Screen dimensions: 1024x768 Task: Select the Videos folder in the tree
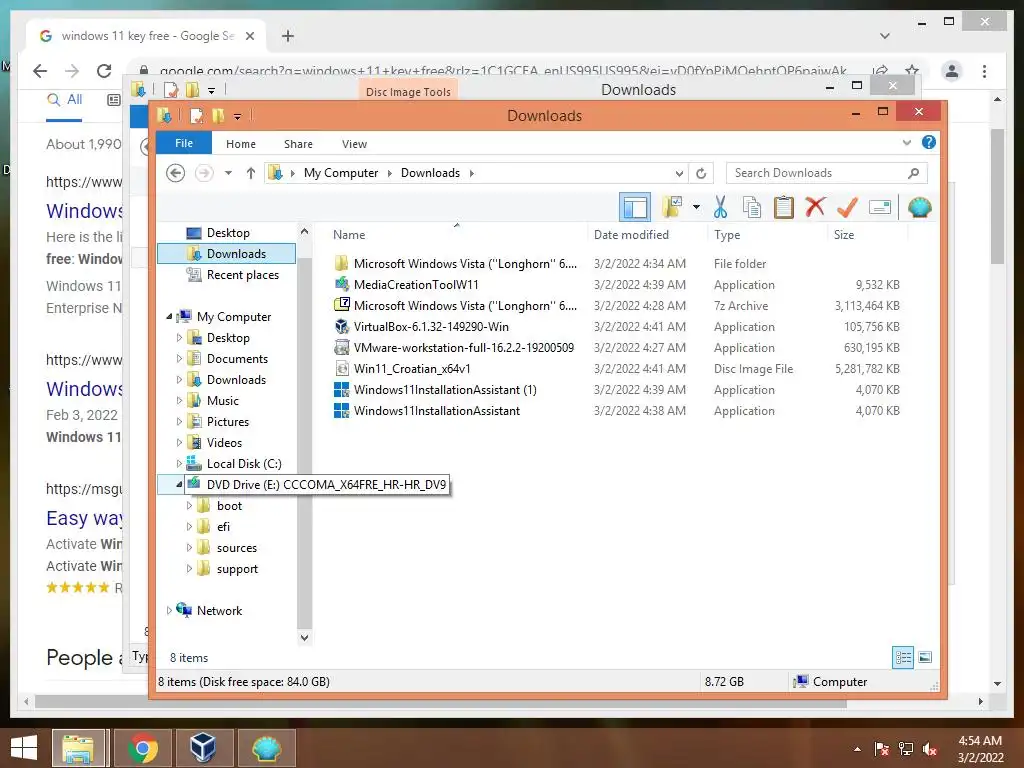pos(224,443)
